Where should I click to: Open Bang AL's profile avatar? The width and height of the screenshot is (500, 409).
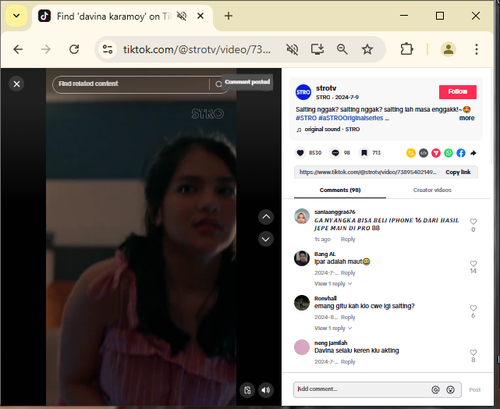click(x=302, y=258)
